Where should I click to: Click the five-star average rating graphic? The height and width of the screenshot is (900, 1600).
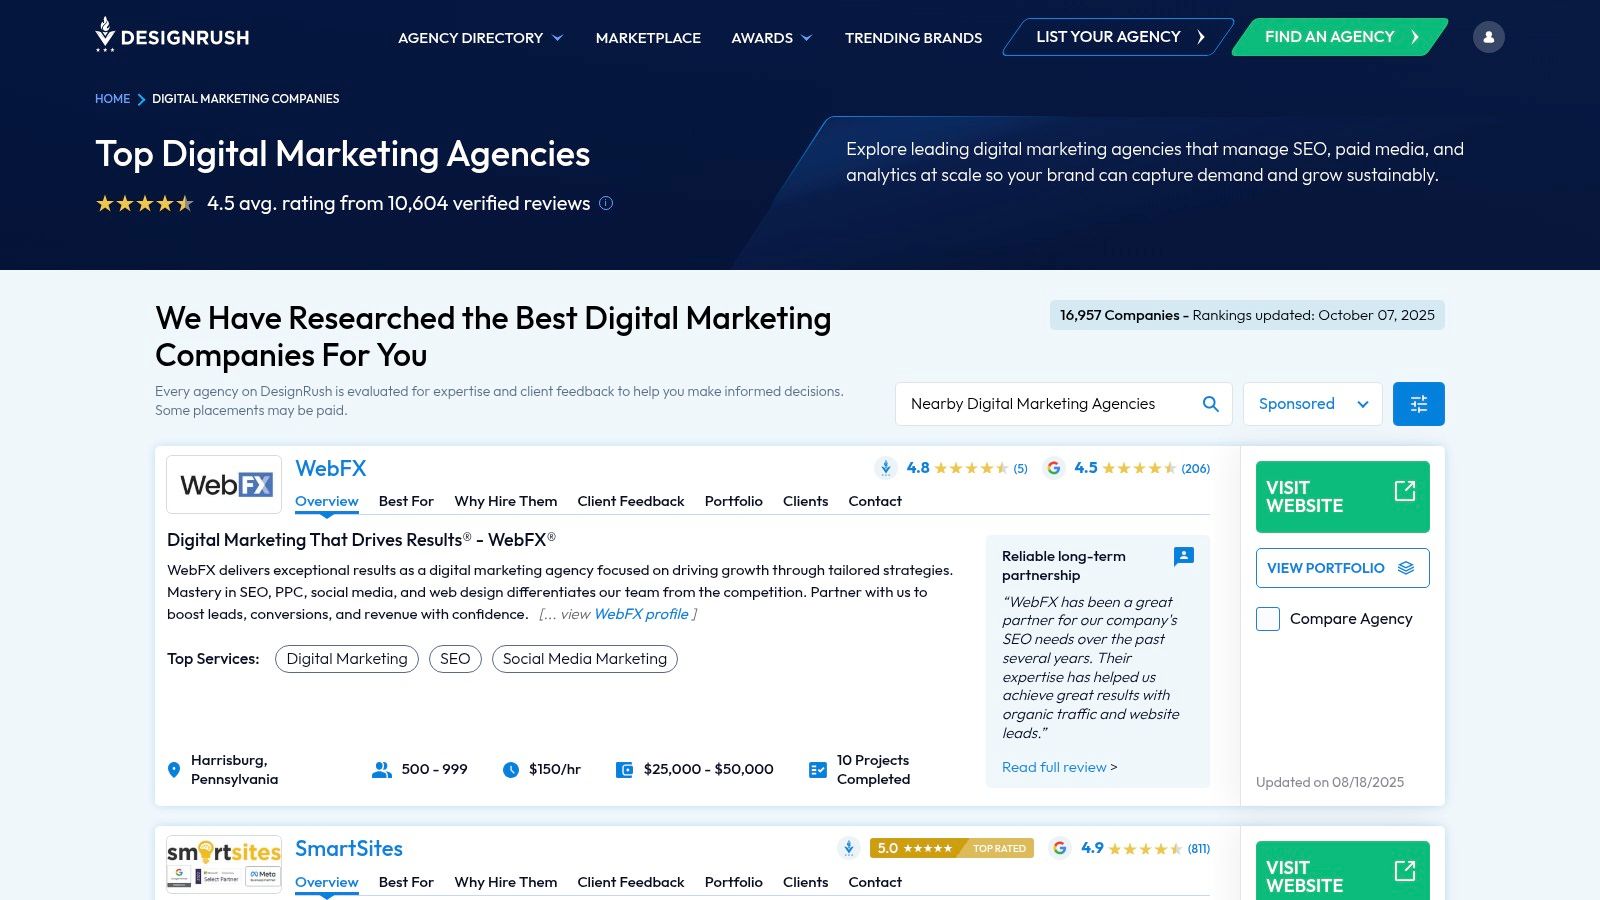(145, 204)
